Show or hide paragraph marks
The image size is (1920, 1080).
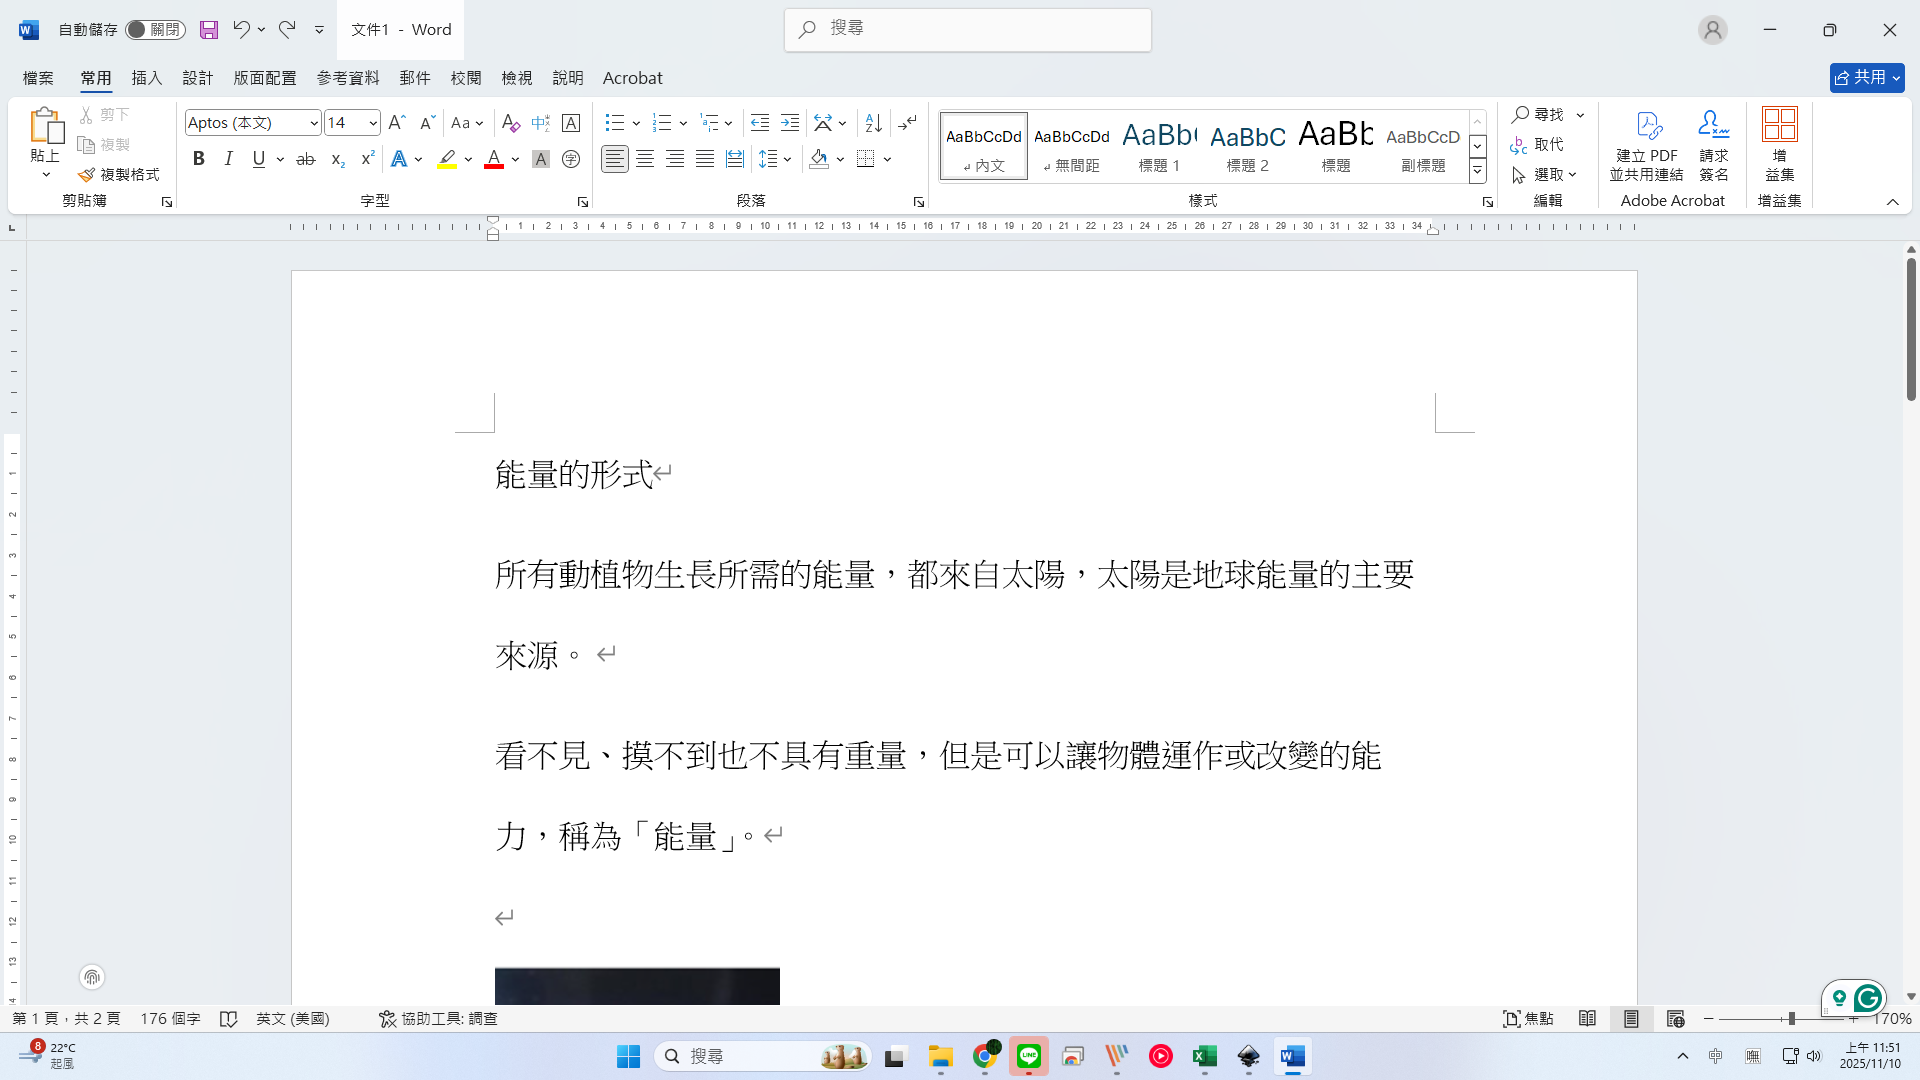pos(907,123)
